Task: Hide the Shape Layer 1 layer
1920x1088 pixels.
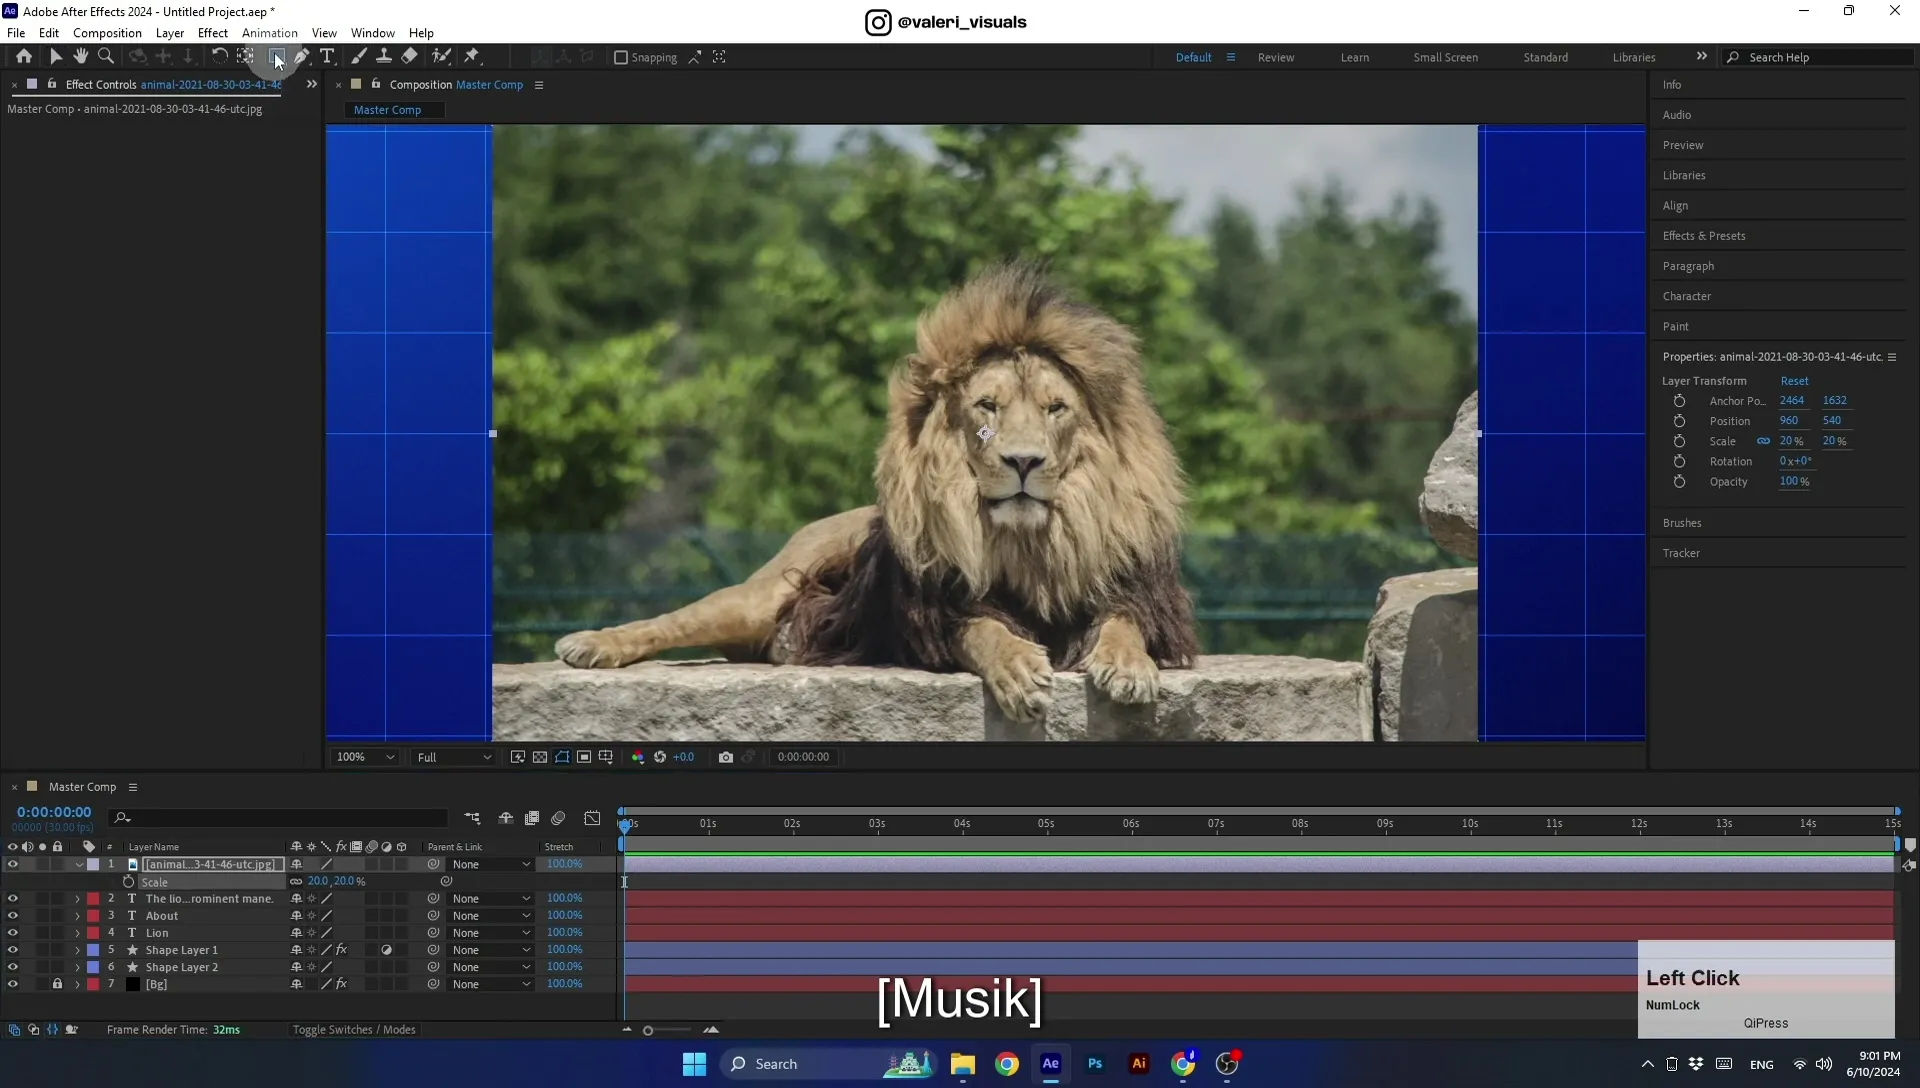Action: [x=13, y=950]
